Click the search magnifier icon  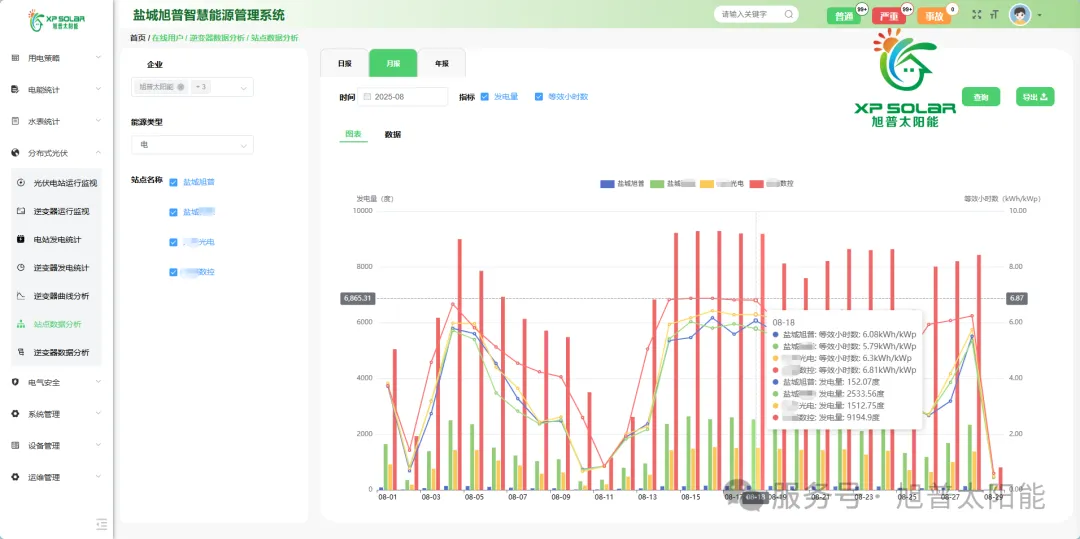pos(789,15)
